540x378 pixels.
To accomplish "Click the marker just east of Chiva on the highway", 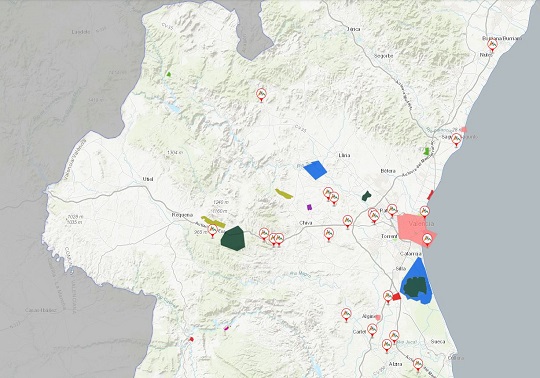I will 347,221.
